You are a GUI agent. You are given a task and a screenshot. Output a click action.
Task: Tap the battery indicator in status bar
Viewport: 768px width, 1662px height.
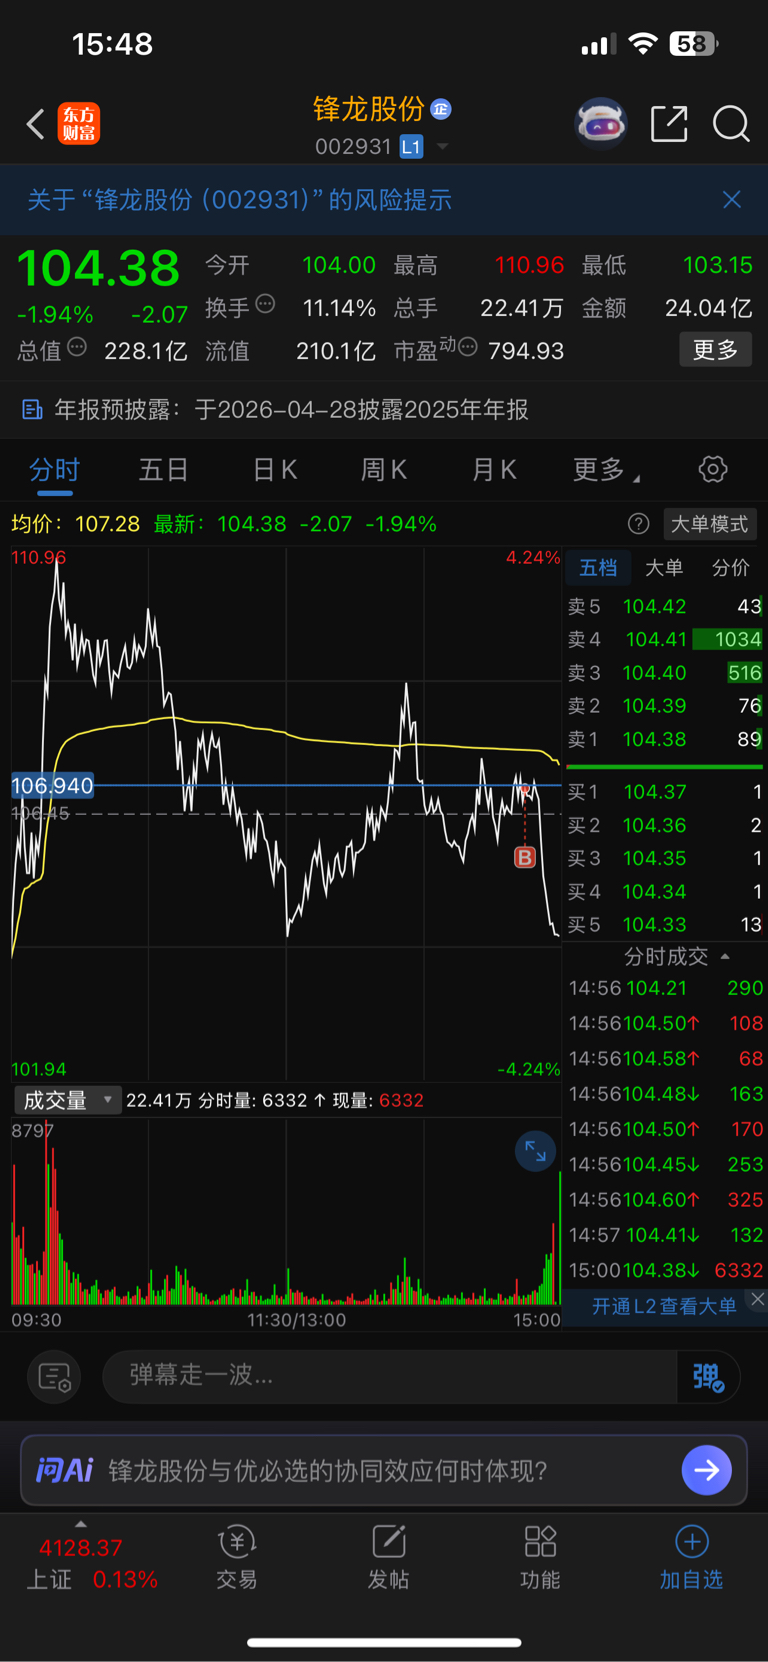[x=695, y=44]
